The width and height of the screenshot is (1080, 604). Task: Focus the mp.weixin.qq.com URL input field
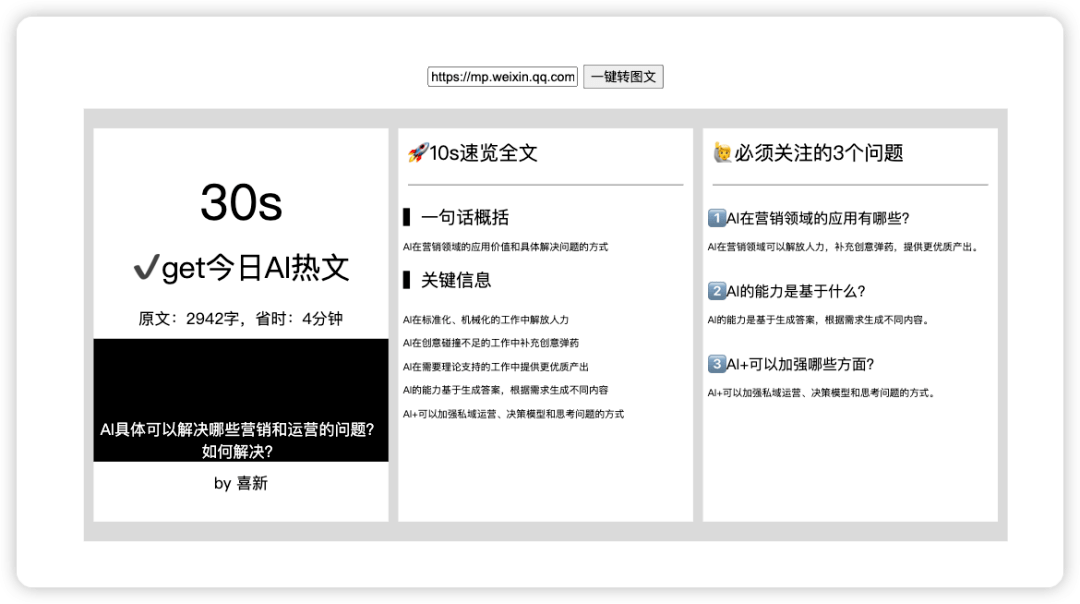click(503, 77)
